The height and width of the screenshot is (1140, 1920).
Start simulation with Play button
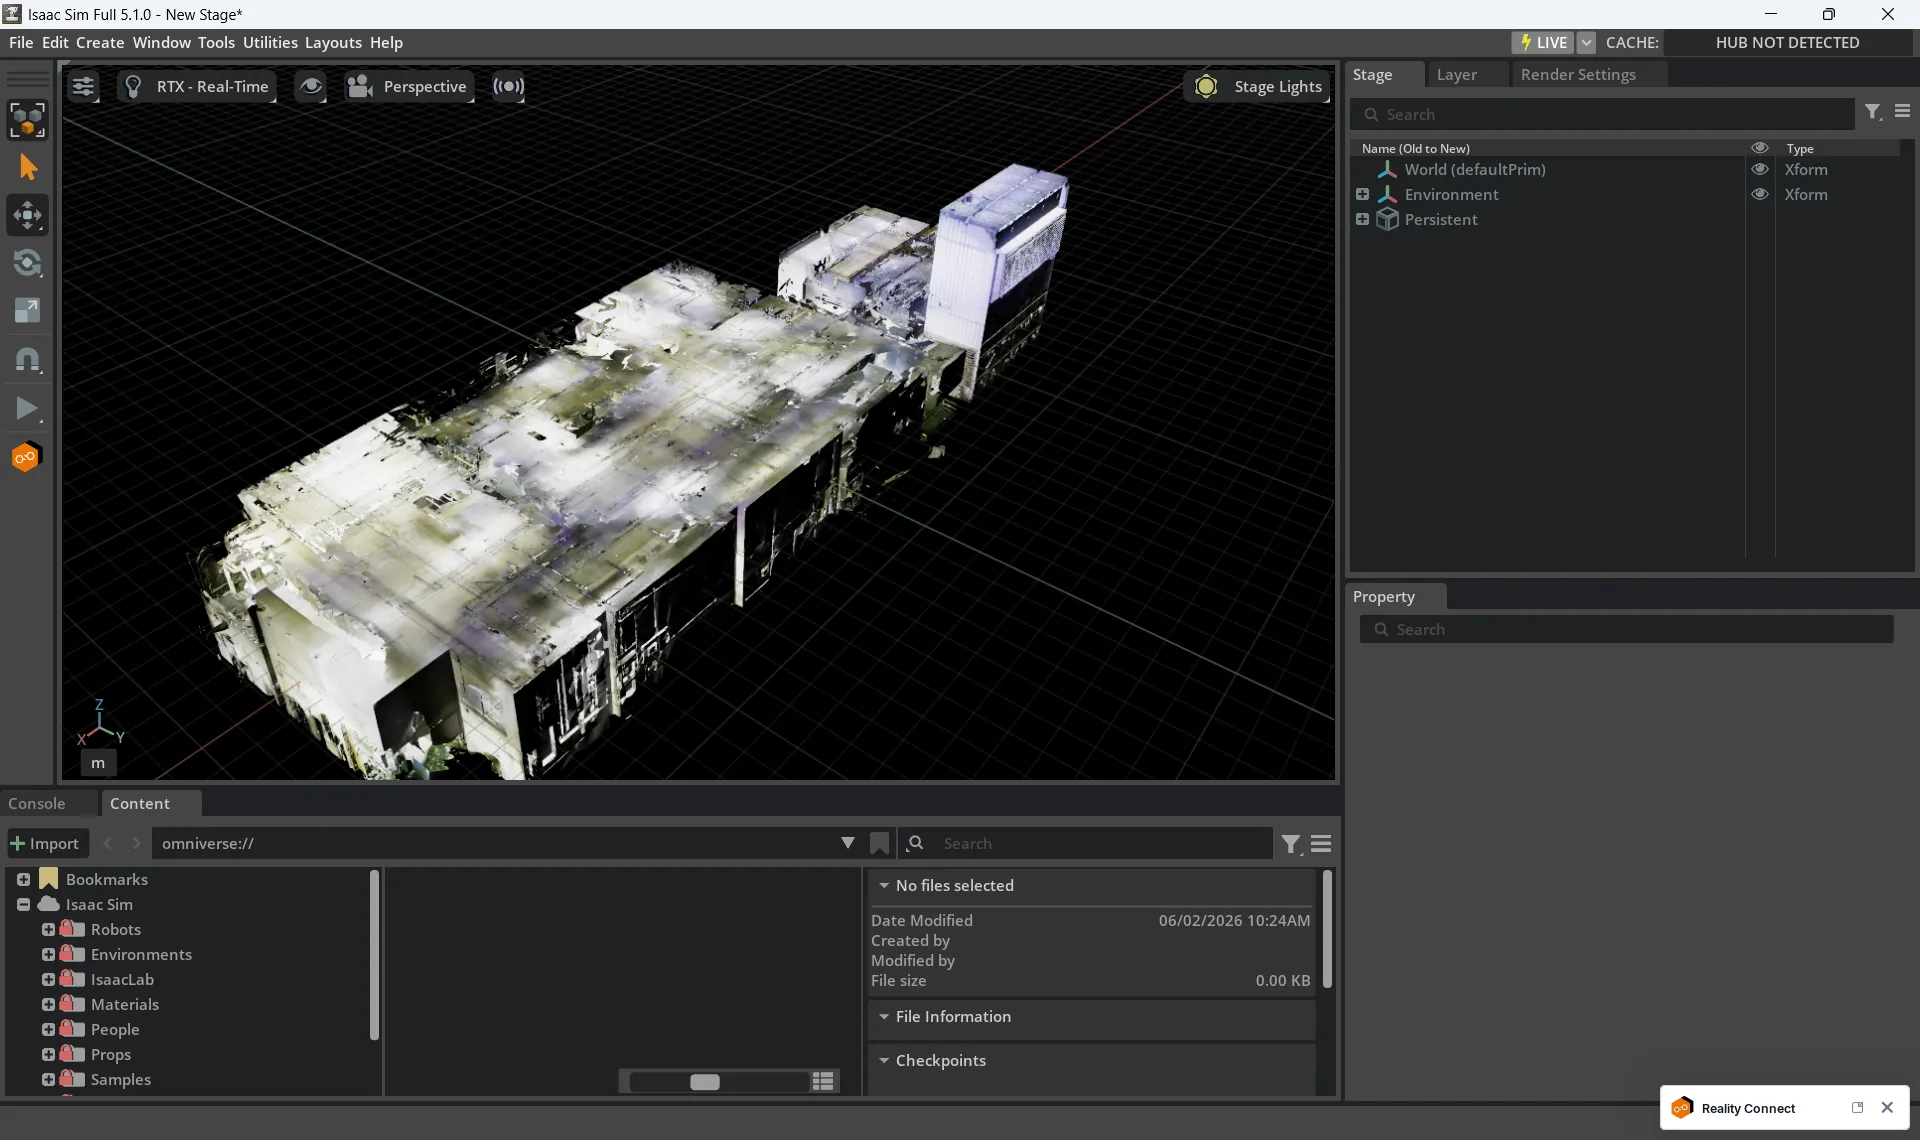click(27, 408)
